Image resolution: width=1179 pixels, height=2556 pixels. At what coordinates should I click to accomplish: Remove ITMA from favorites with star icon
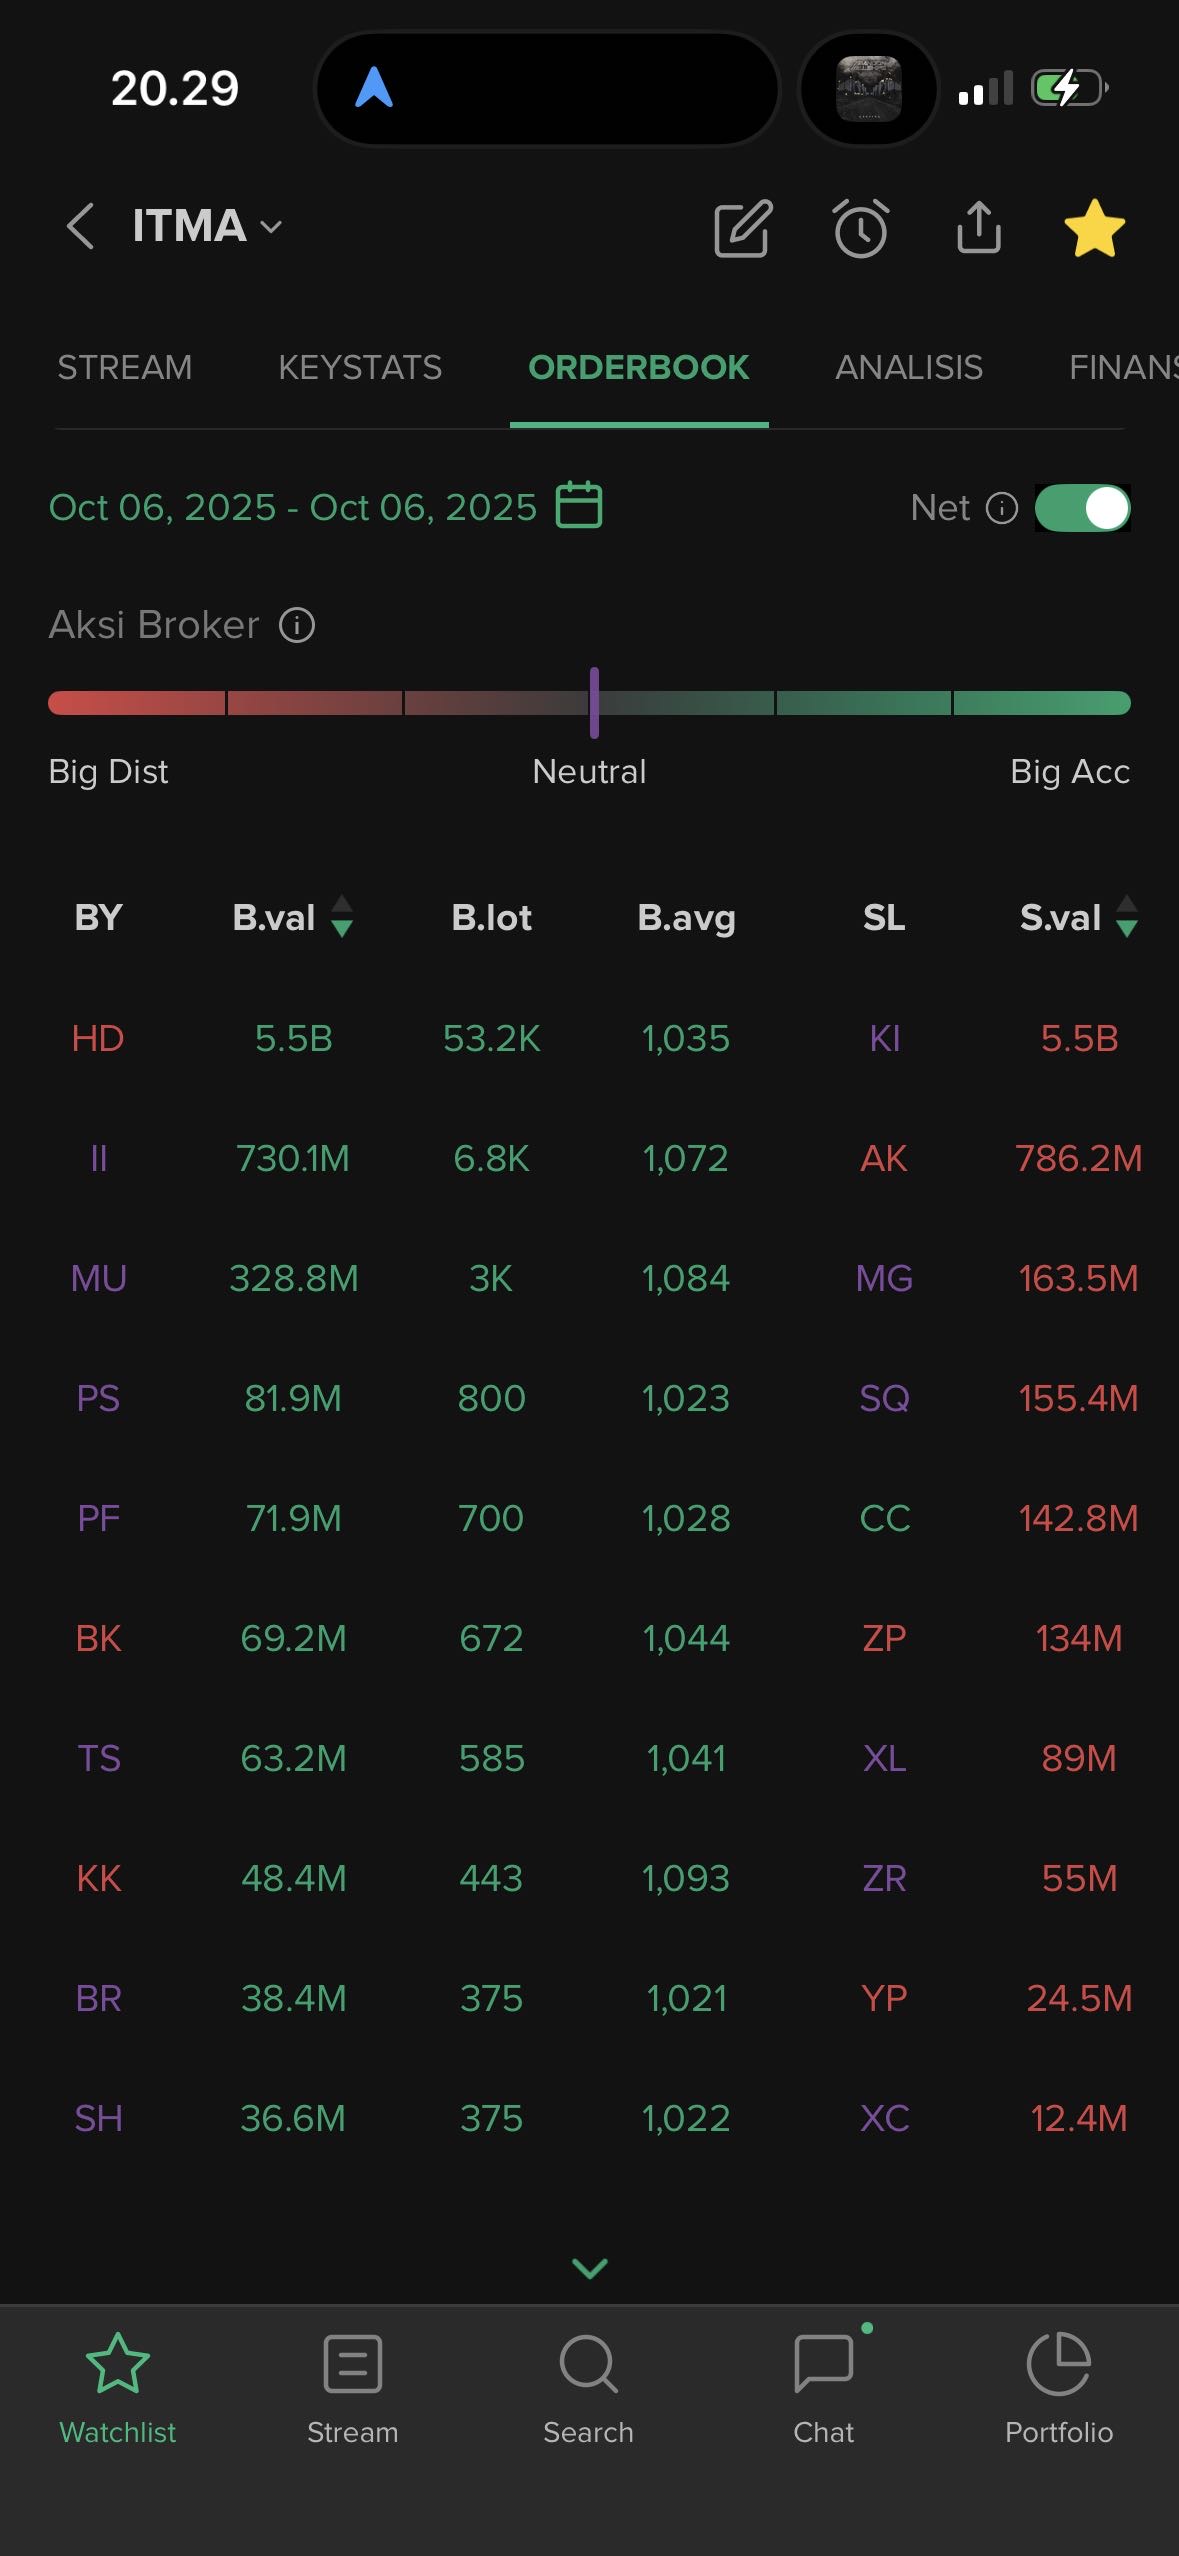(x=1094, y=229)
